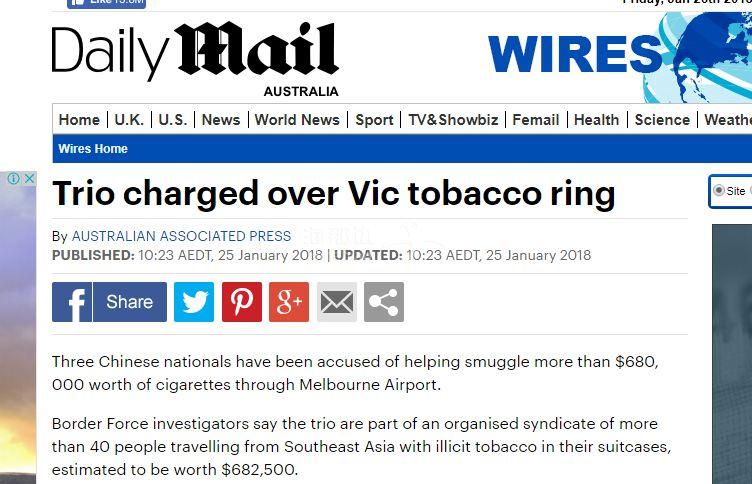This screenshot has height=484, width=752.
Task: Share via Google Plus icon
Action: 289,302
